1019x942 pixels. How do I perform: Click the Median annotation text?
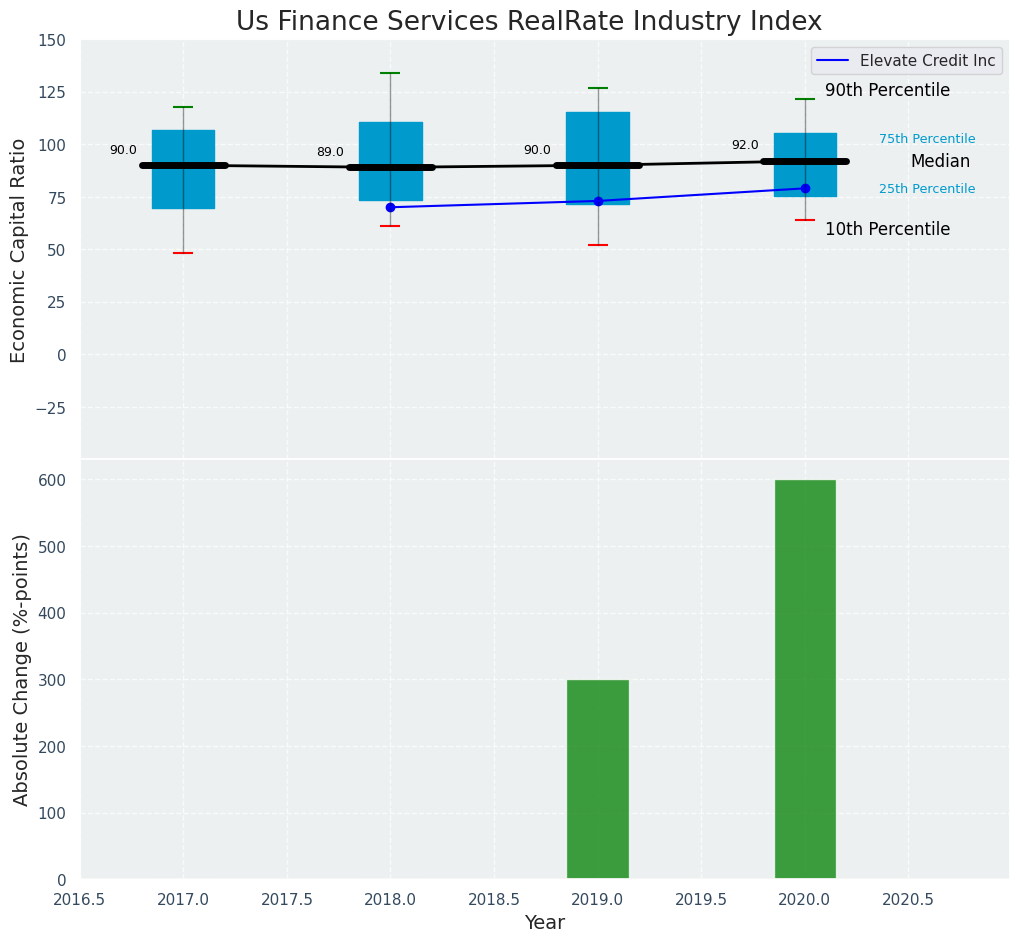click(940, 161)
